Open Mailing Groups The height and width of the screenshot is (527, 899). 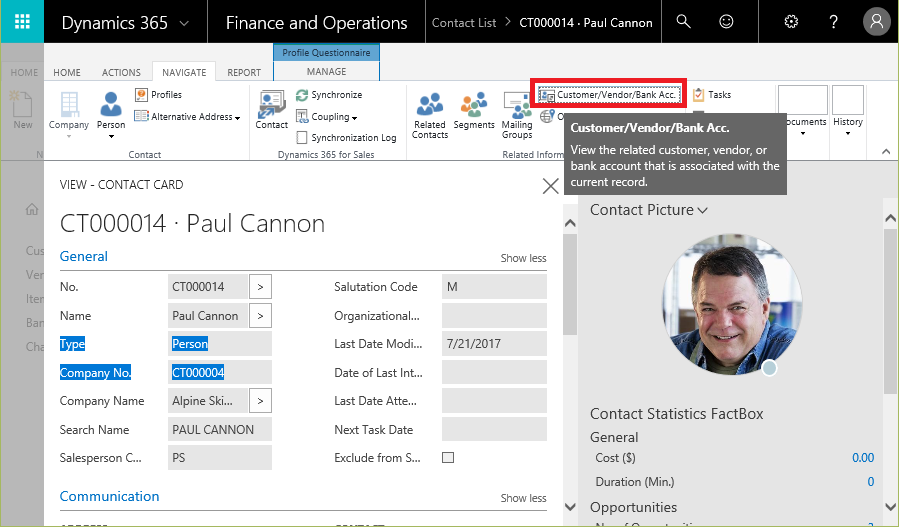point(517,116)
